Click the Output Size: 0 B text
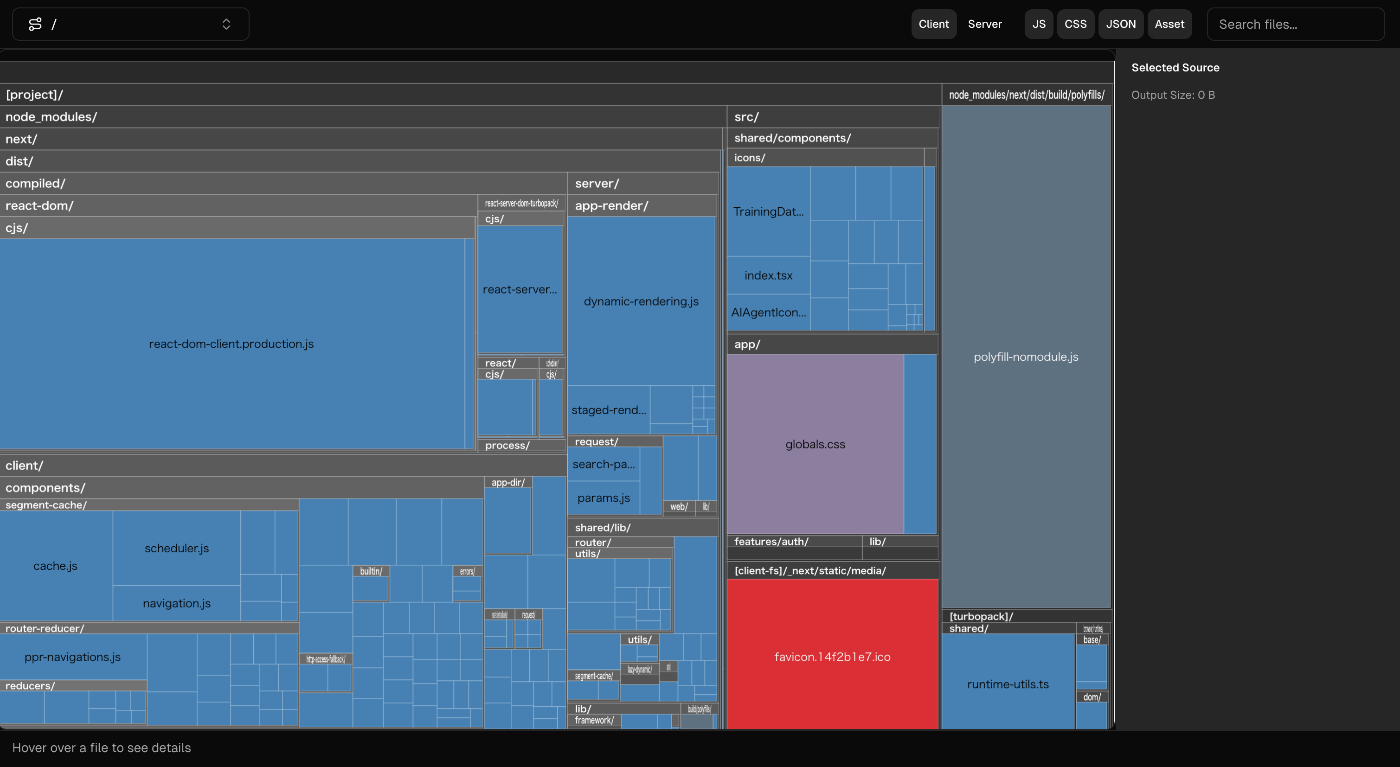The width and height of the screenshot is (1400, 767). click(1173, 95)
